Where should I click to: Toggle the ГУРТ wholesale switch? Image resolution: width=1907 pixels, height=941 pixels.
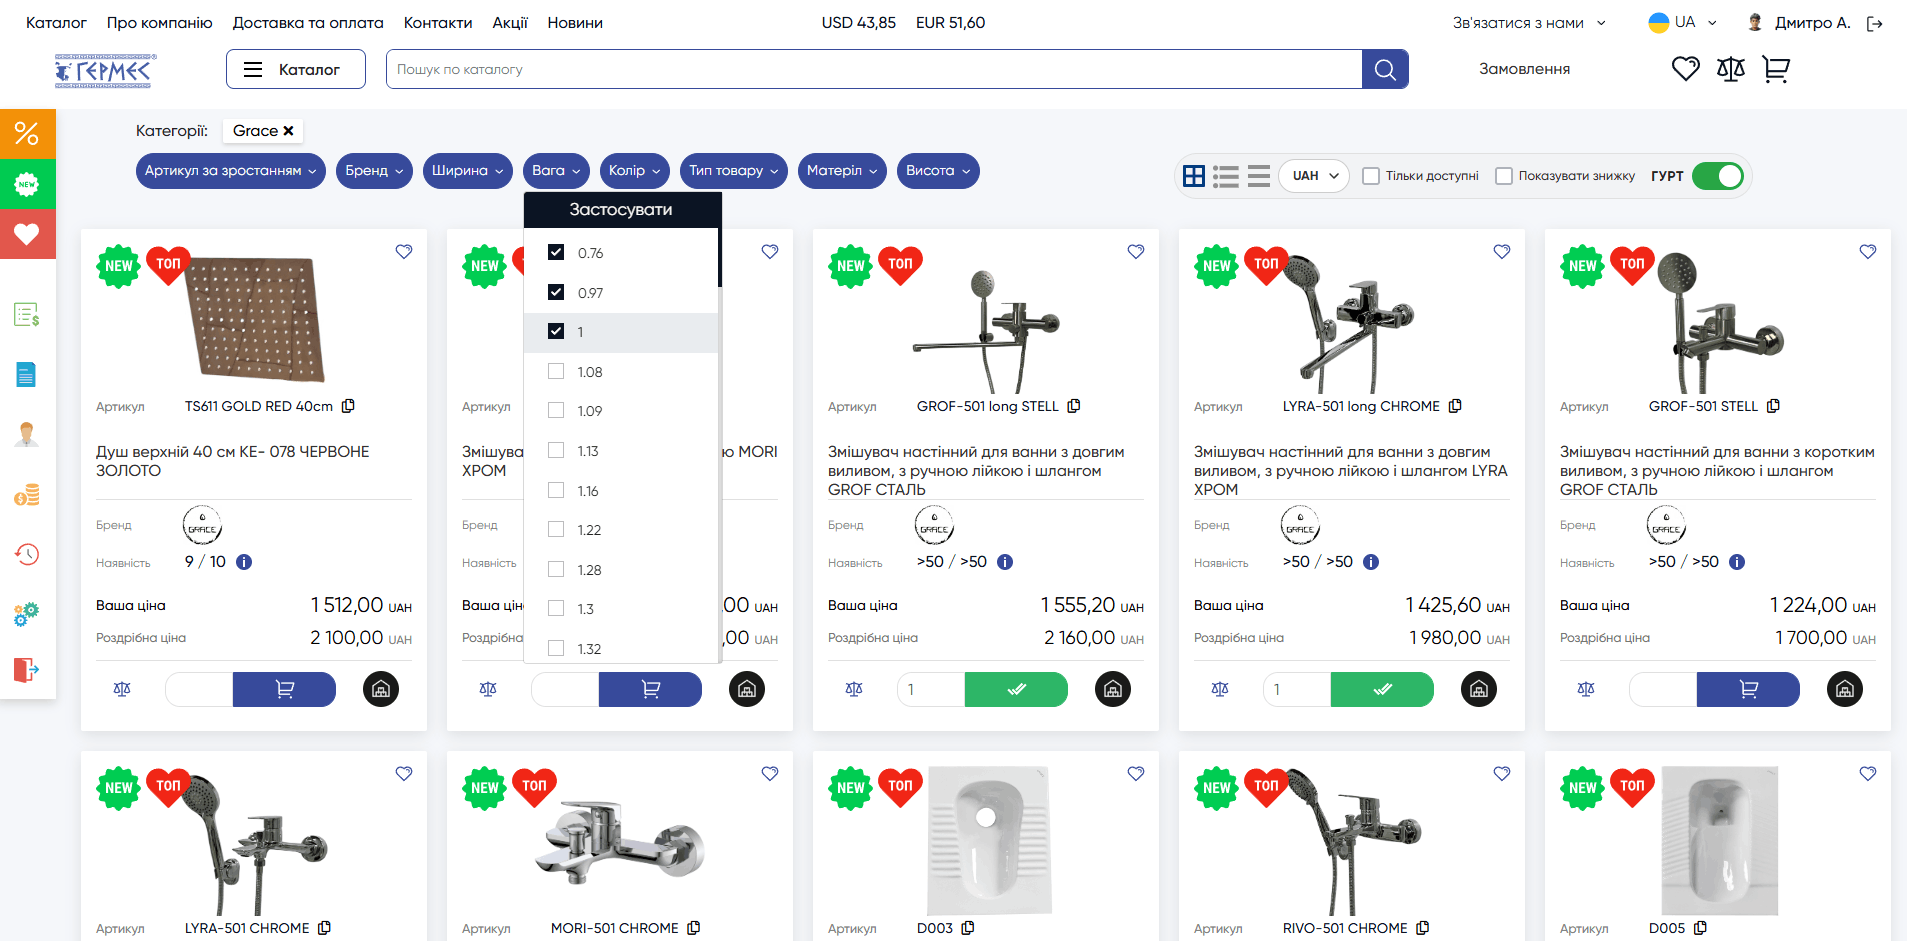(x=1718, y=176)
